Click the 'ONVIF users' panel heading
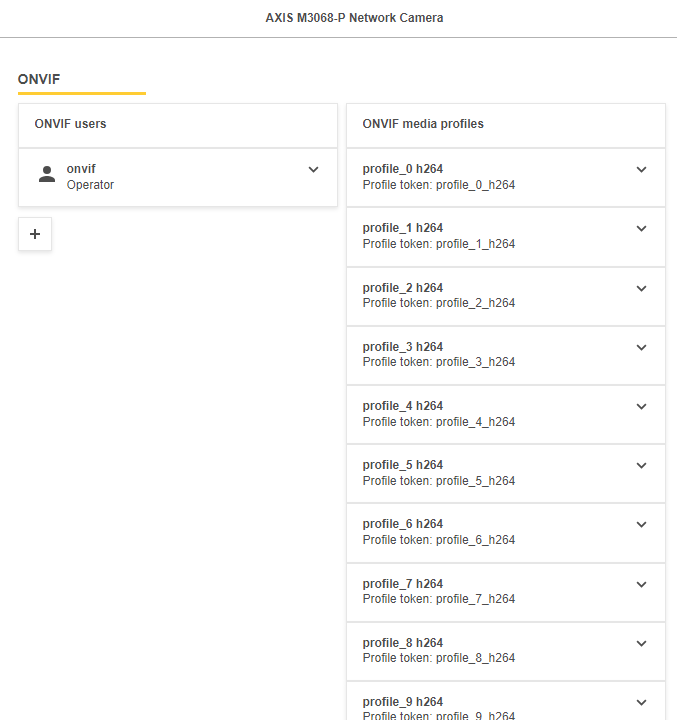 pos(70,124)
